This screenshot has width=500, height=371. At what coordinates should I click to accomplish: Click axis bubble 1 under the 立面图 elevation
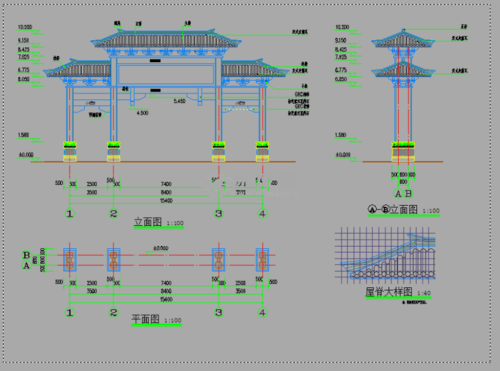pyautogui.click(x=70, y=214)
